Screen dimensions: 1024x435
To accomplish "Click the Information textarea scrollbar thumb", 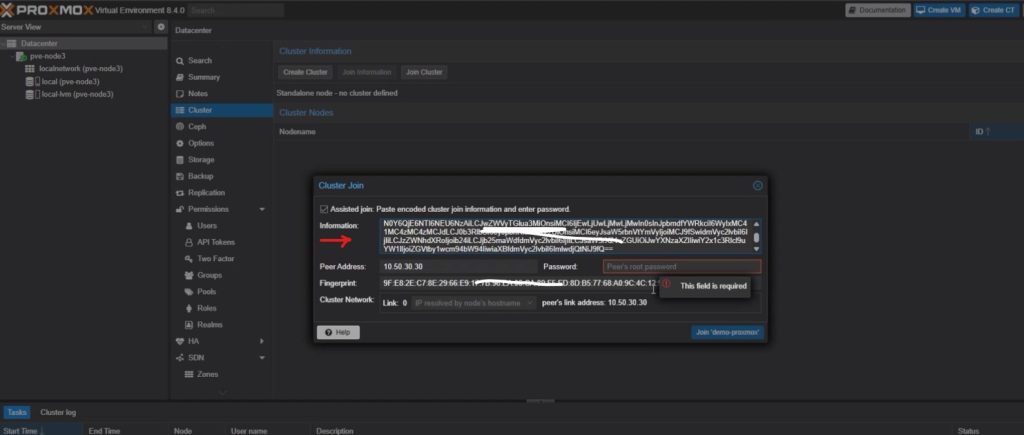I will (x=756, y=238).
